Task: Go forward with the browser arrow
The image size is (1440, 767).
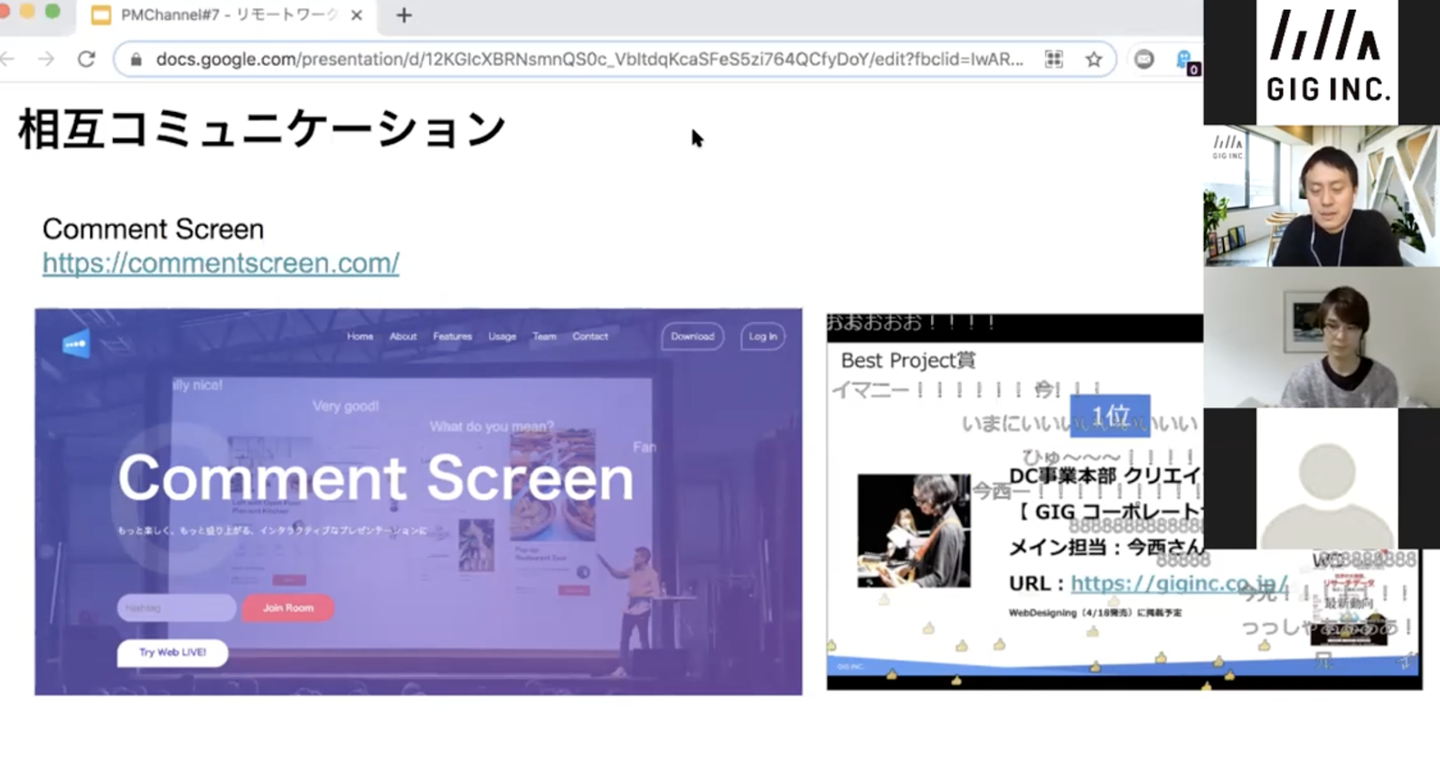Action: pos(46,59)
